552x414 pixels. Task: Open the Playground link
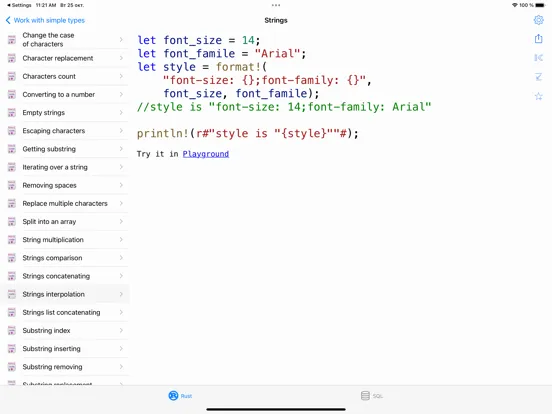[x=206, y=154]
